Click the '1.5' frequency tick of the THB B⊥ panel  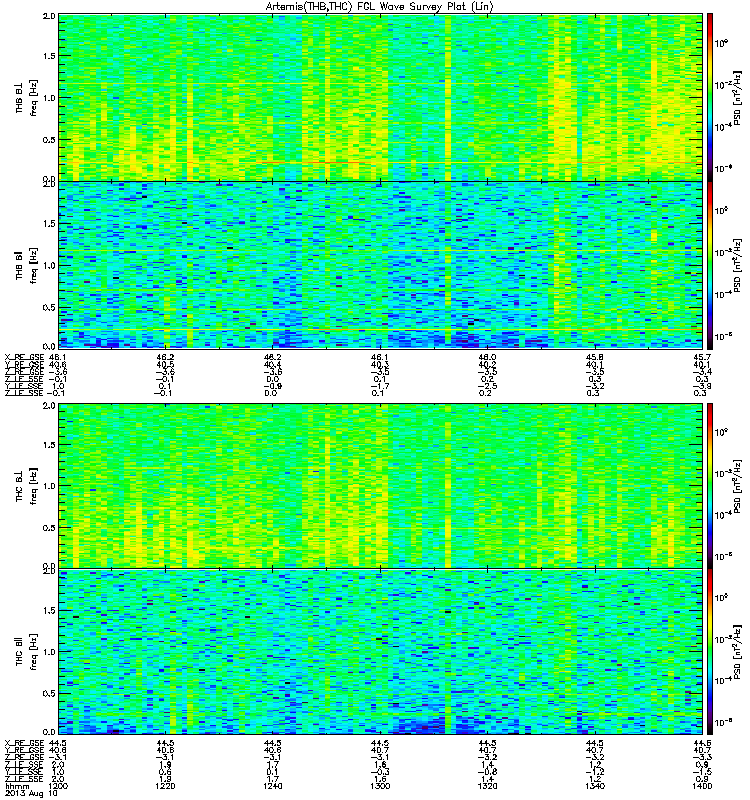(49, 56)
